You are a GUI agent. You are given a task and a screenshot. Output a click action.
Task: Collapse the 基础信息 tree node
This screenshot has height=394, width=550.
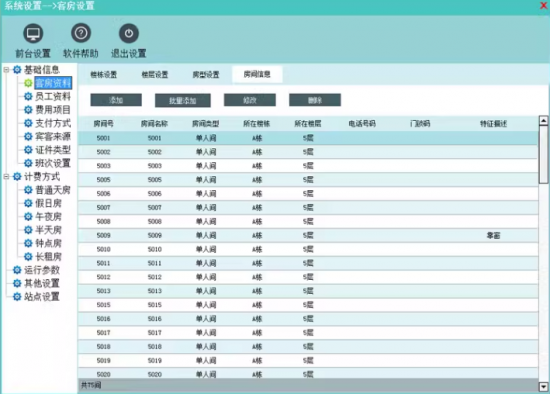tap(6, 70)
